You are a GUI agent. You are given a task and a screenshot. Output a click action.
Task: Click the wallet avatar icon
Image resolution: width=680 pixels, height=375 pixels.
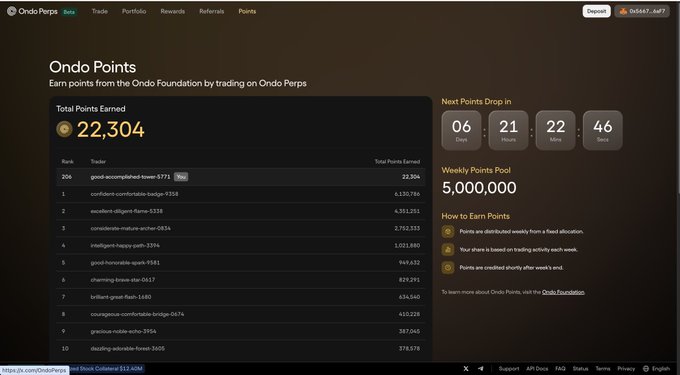coord(623,11)
